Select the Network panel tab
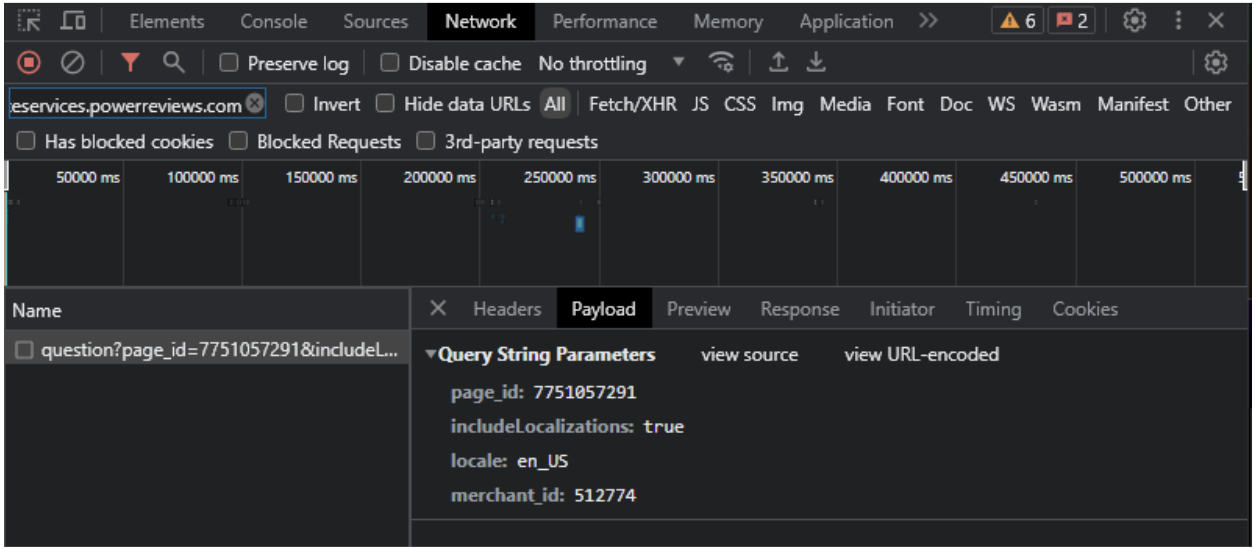Screen dimensions: 1258x552 pyautogui.click(x=481, y=21)
